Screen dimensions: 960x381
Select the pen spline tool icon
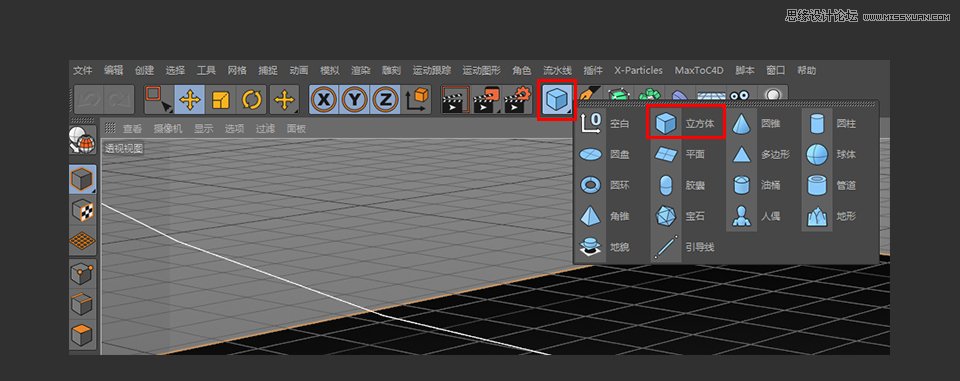point(589,95)
